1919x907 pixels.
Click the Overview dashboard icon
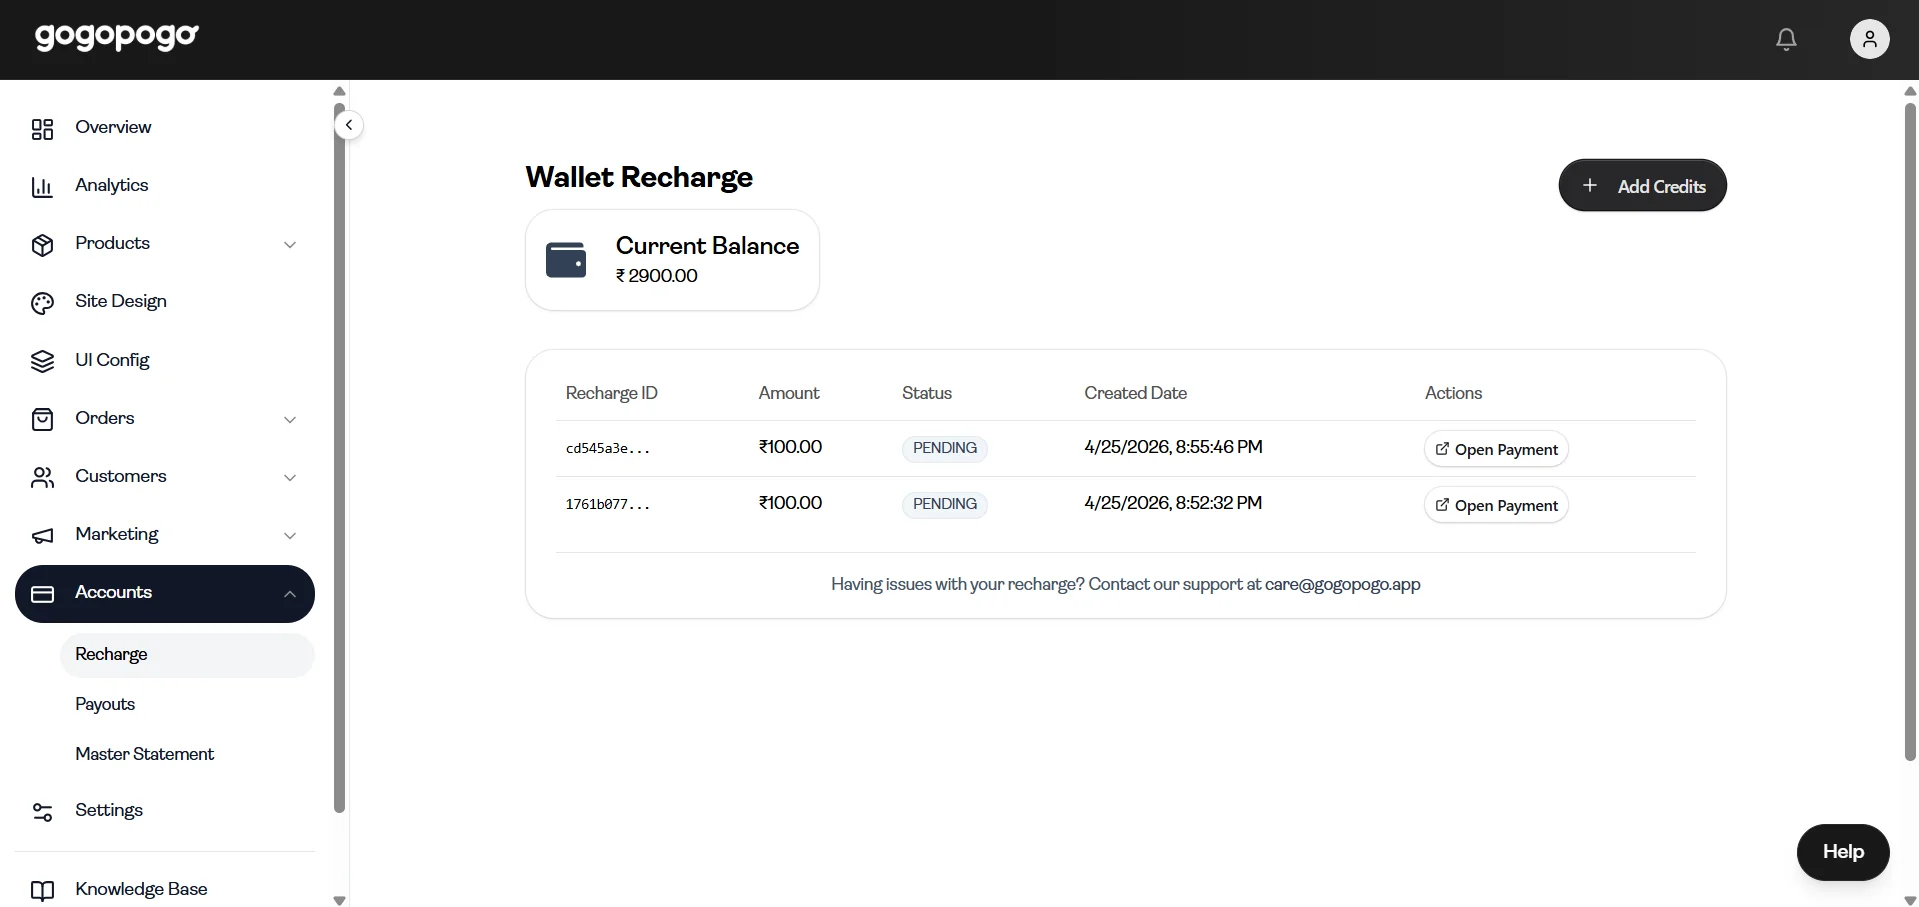coord(42,128)
